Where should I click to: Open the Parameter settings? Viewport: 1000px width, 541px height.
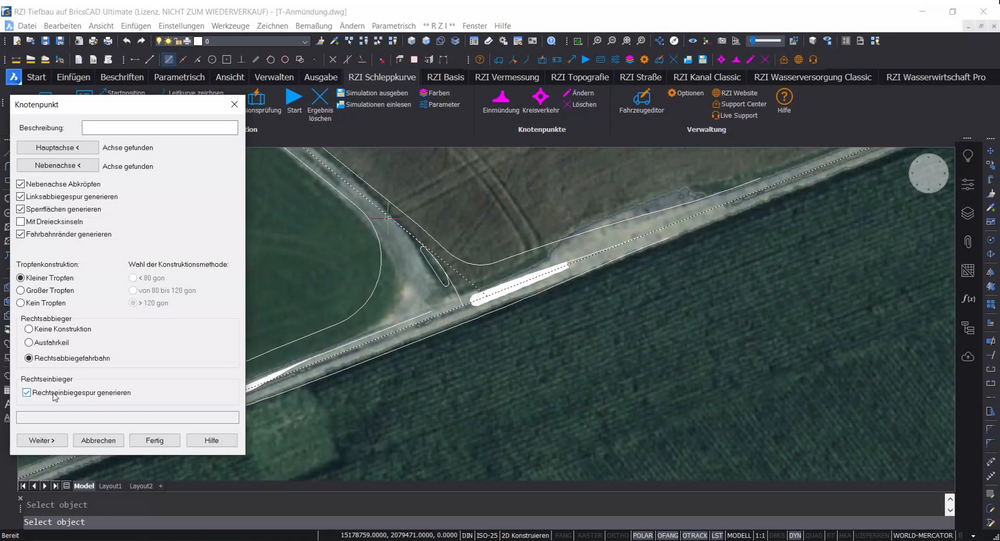(x=439, y=105)
